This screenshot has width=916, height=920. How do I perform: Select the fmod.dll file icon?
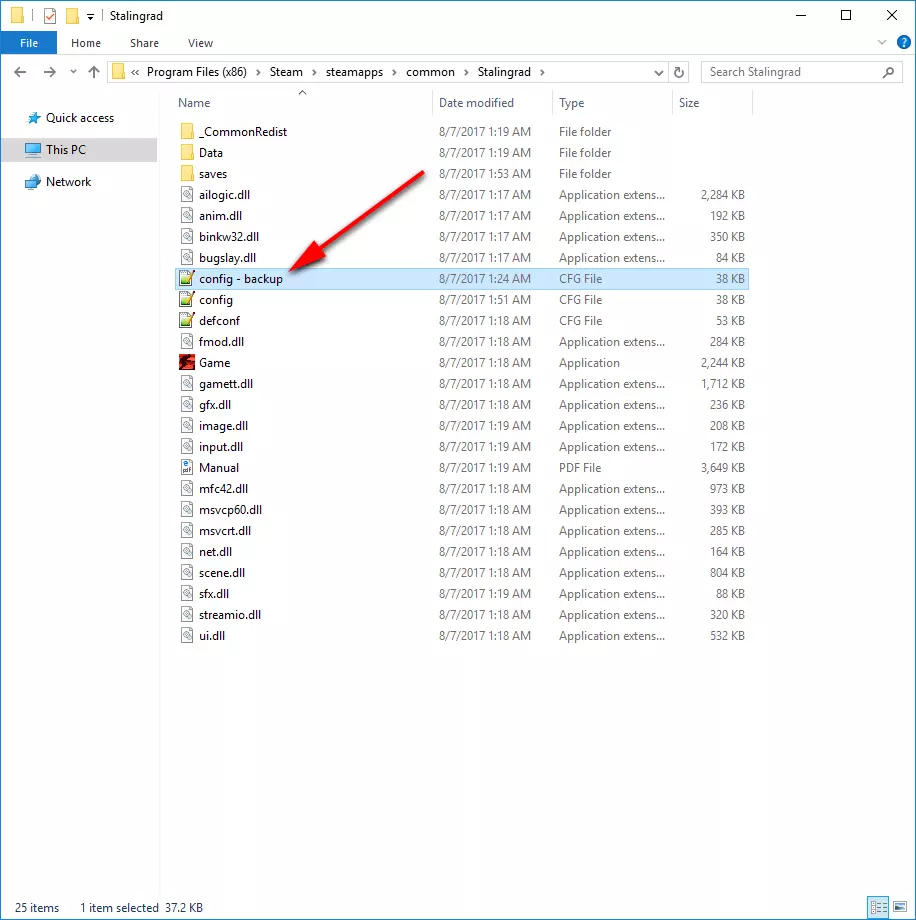click(187, 341)
